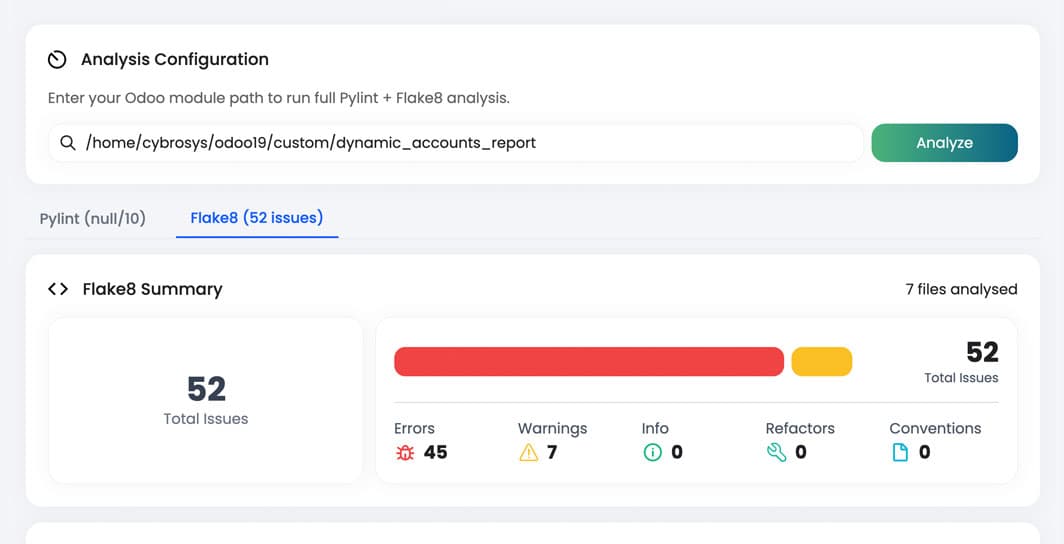1064x544 pixels.
Task: Click the Conventions document icon
Action: [x=900, y=453]
